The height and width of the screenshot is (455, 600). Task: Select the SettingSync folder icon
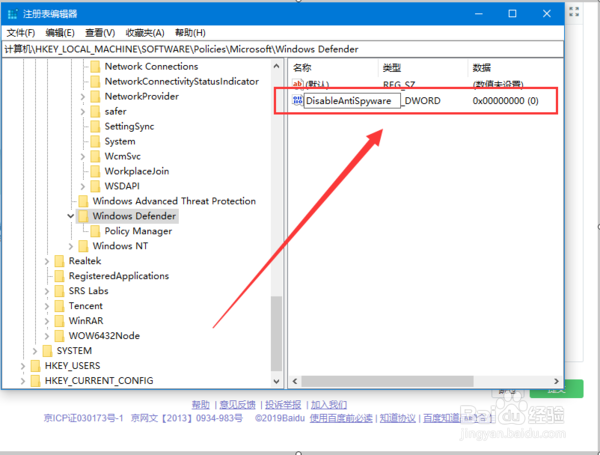[x=95, y=126]
